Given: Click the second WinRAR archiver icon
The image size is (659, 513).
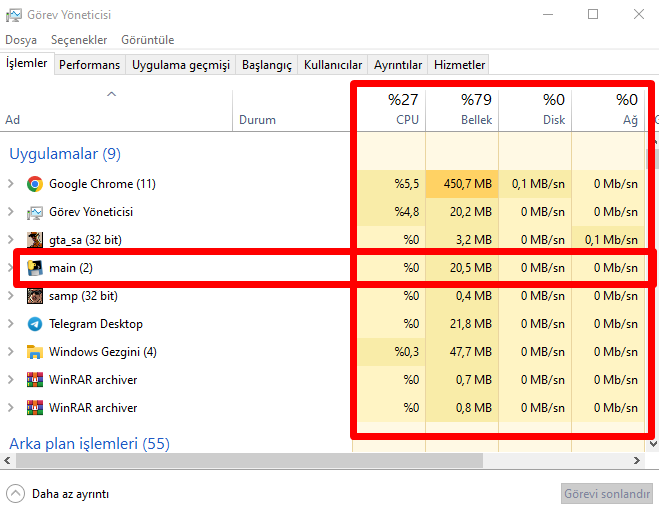Looking at the screenshot, I should point(35,408).
